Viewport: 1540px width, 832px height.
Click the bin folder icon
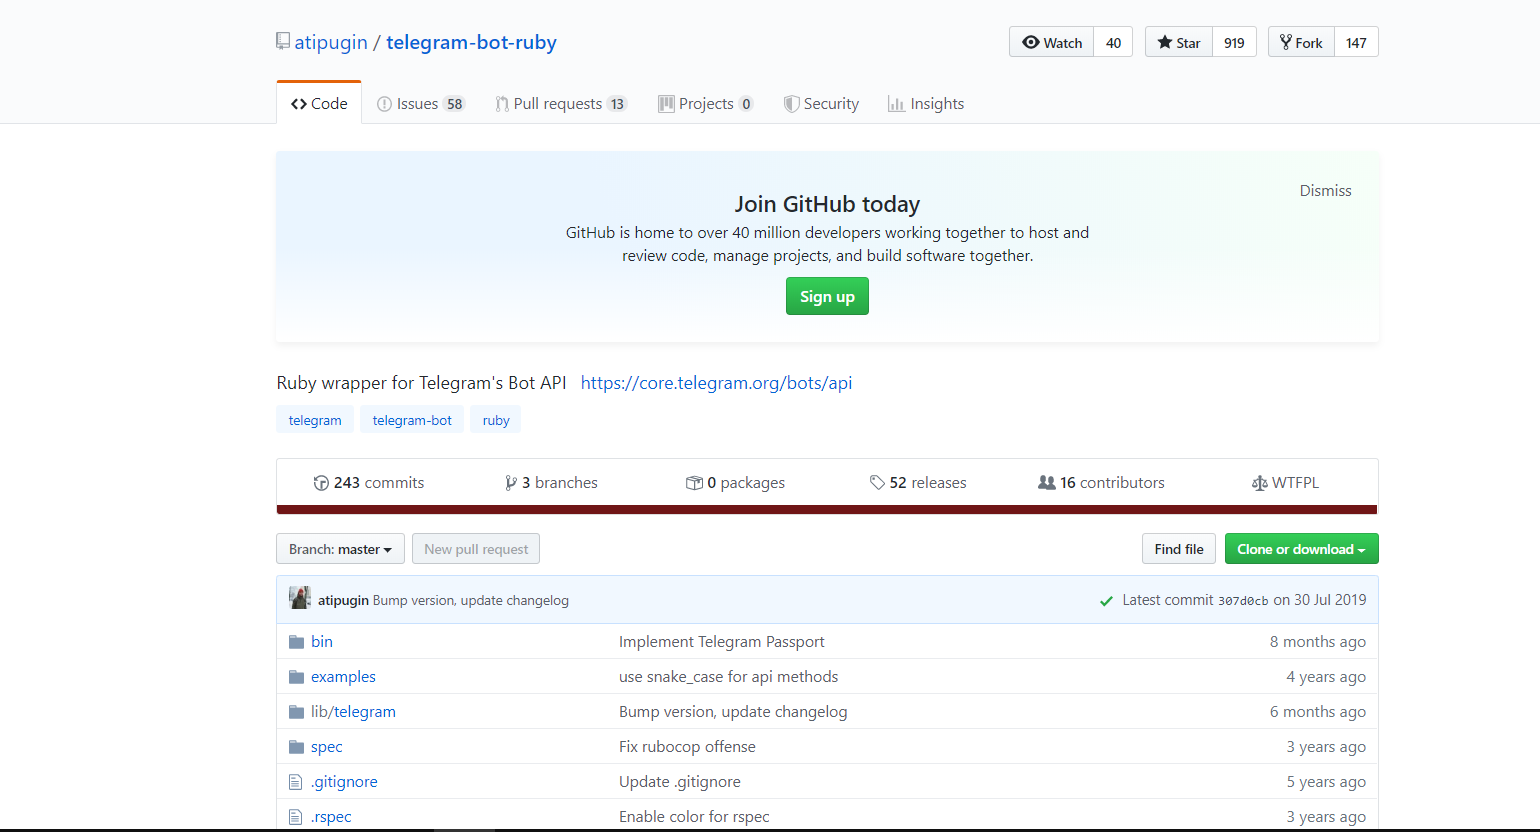point(296,642)
